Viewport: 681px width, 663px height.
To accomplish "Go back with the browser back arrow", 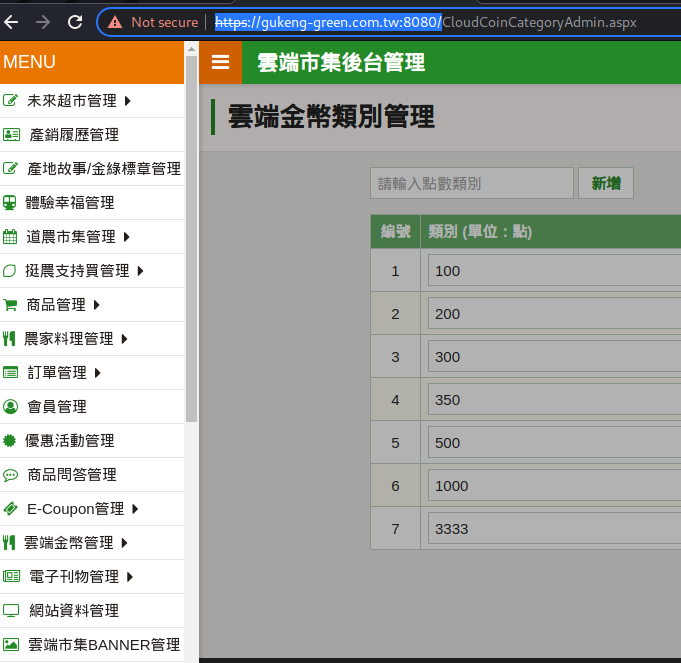I will [x=11, y=22].
